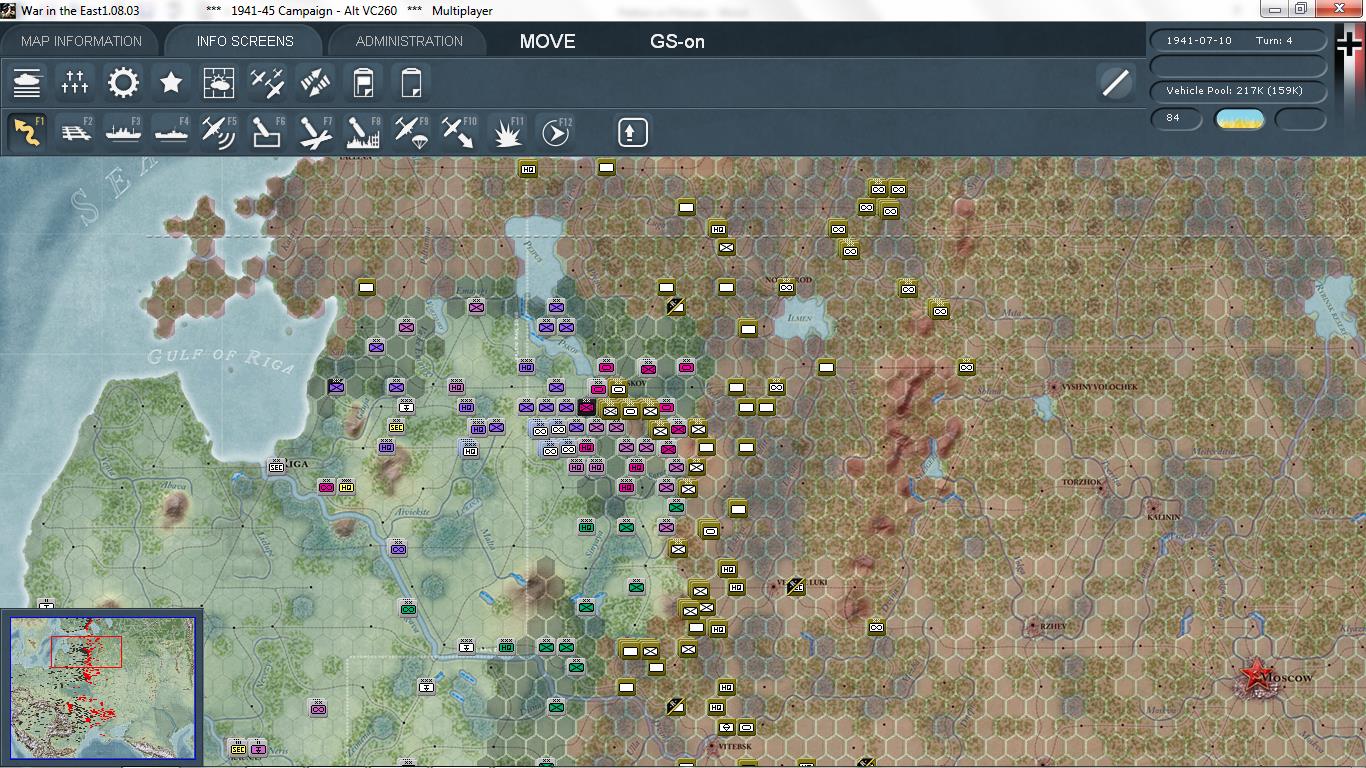Open the game options gear icon
The width and height of the screenshot is (1366, 768).
click(123, 82)
